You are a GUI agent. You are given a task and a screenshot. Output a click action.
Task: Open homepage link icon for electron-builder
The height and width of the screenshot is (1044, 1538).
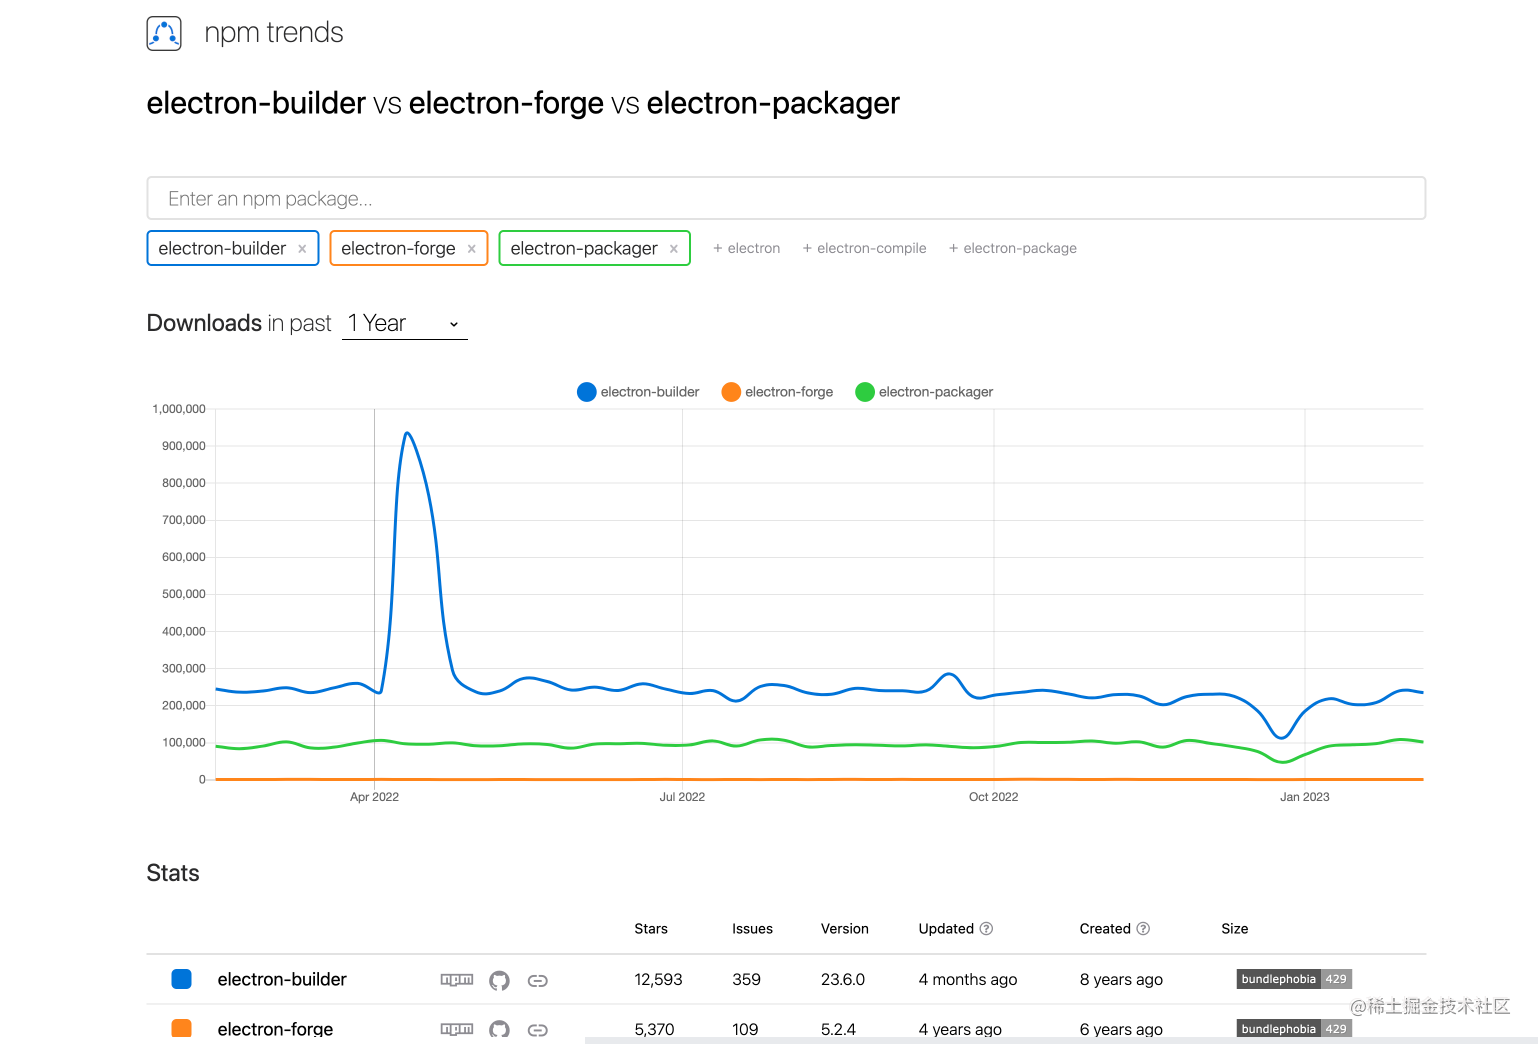(538, 980)
